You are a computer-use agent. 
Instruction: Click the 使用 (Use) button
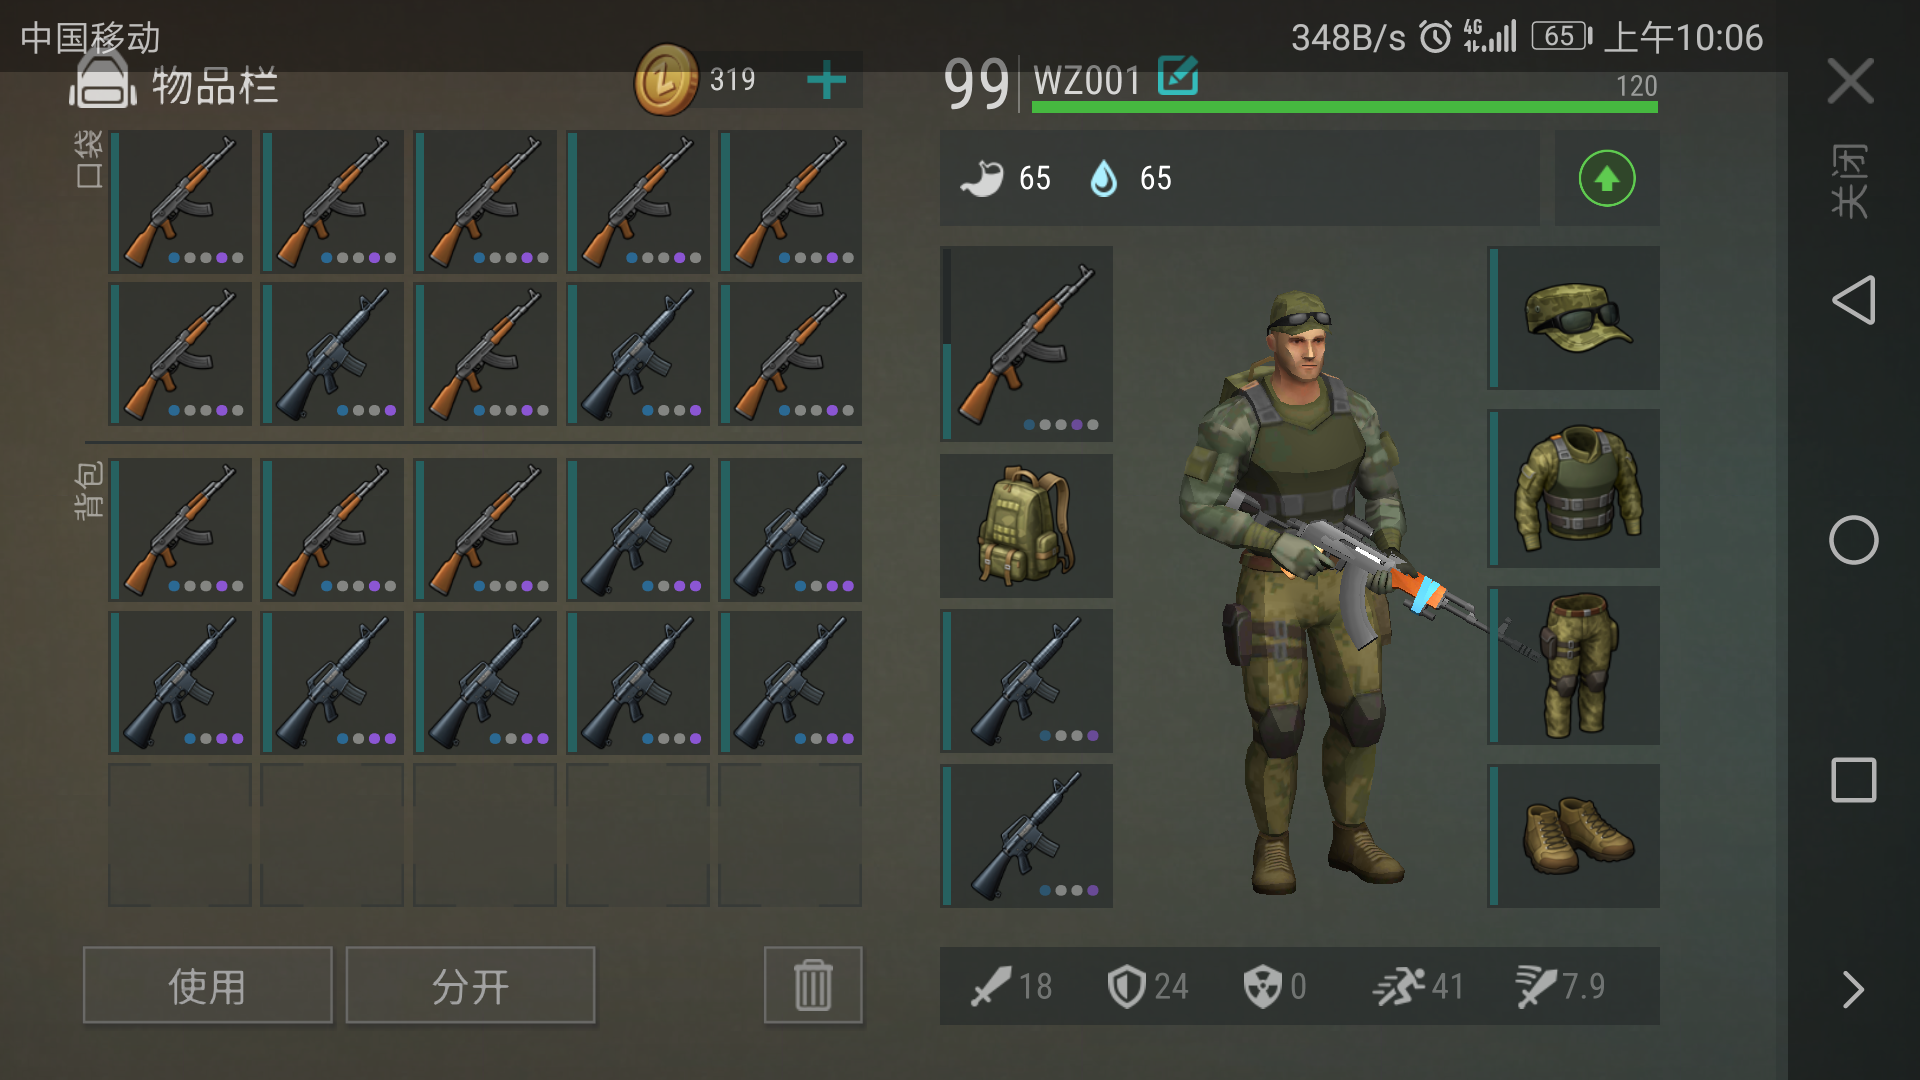point(208,985)
